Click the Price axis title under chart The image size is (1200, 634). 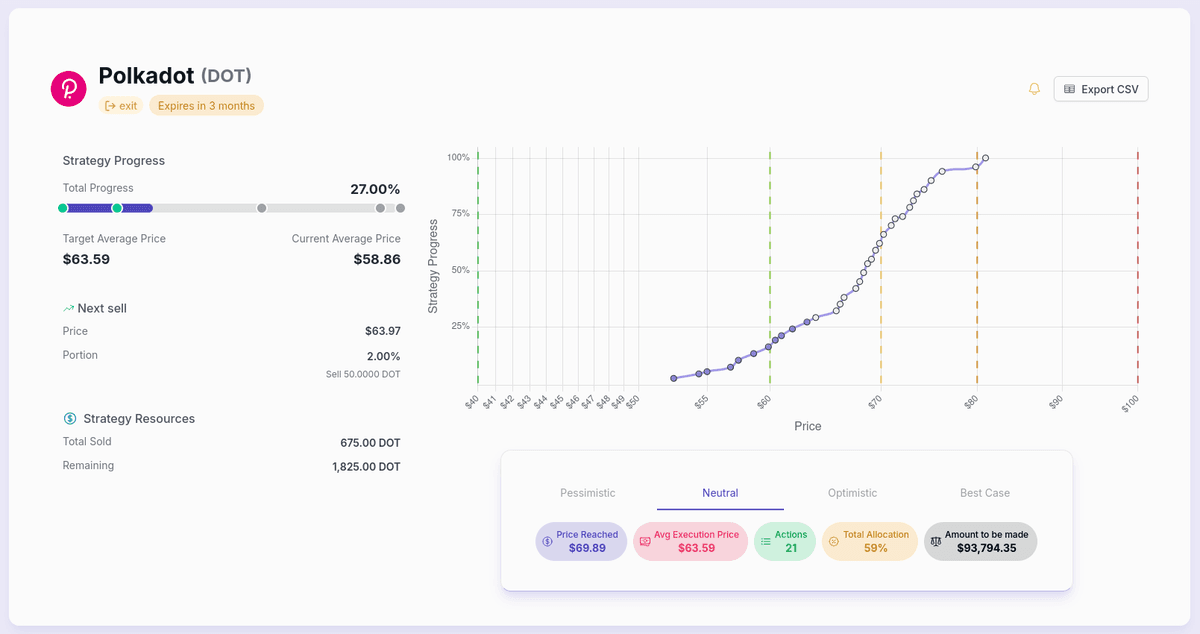(808, 426)
